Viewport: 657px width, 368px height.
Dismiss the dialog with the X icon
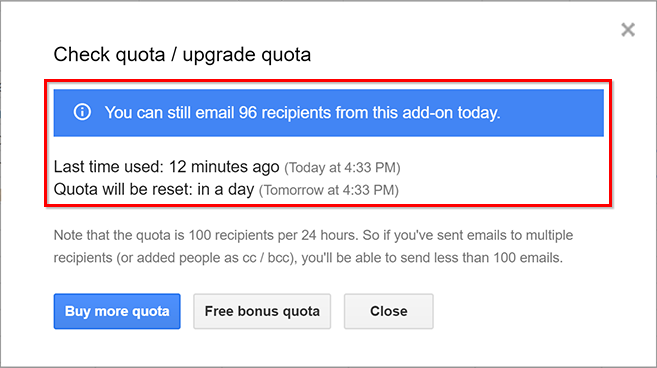628,30
